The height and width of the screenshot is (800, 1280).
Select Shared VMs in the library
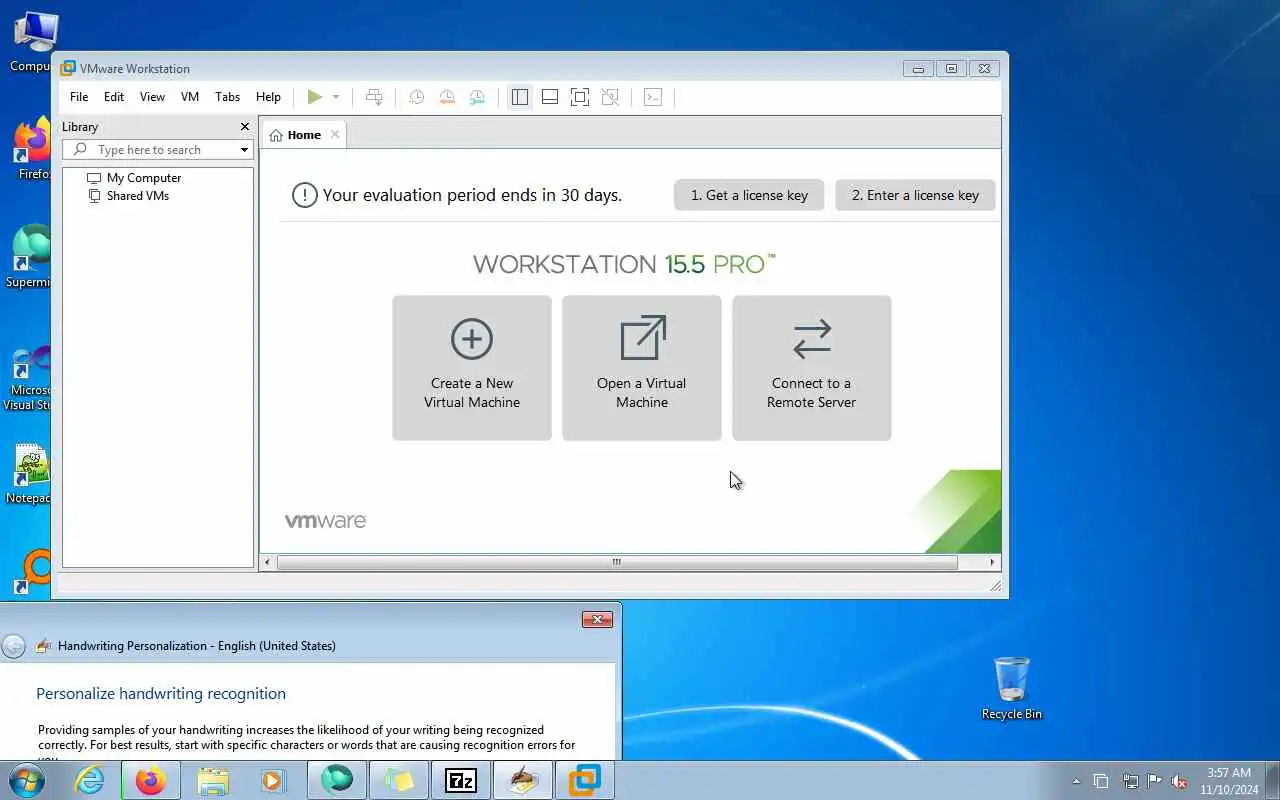[x=138, y=196]
